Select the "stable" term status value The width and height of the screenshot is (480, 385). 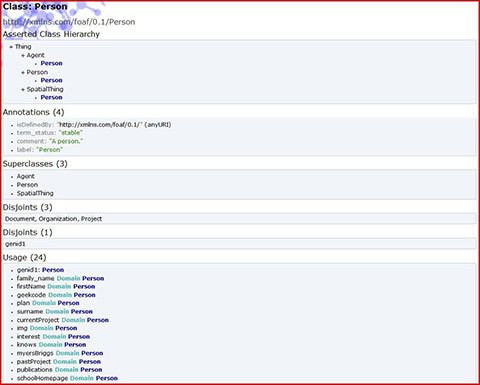click(70, 133)
